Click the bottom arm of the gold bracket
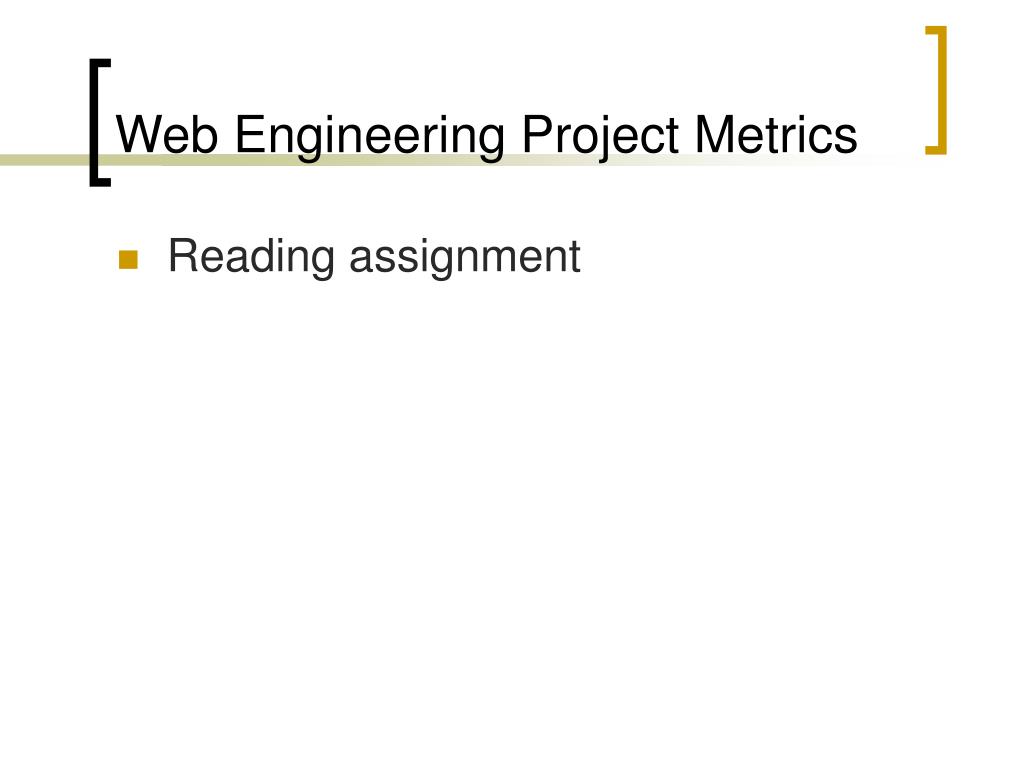 click(936, 151)
